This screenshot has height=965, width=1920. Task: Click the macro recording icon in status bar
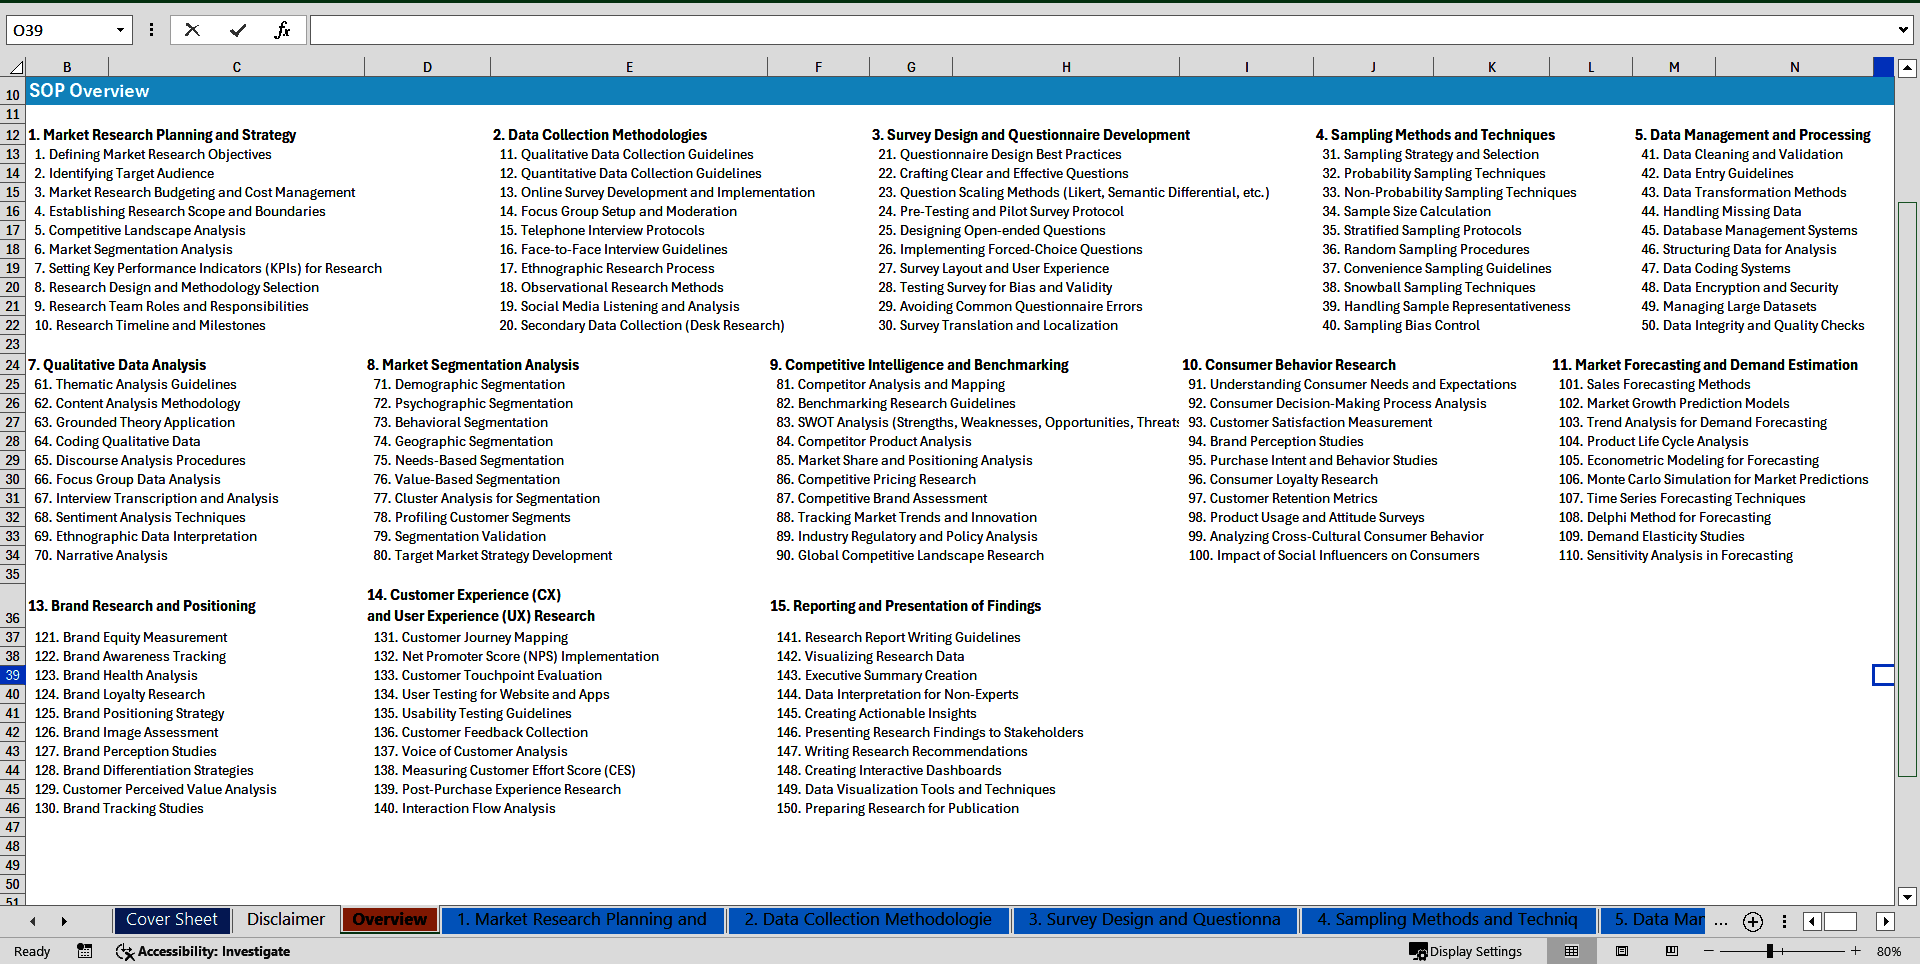[x=85, y=951]
